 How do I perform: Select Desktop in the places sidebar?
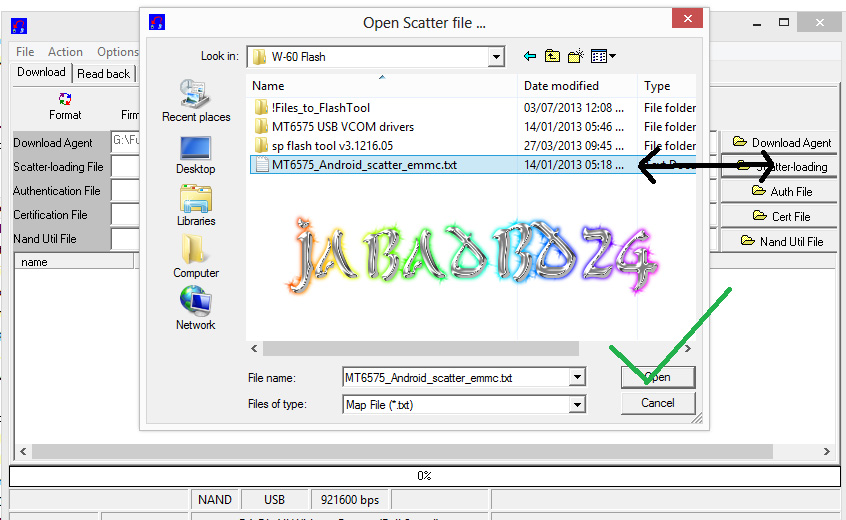coord(195,155)
